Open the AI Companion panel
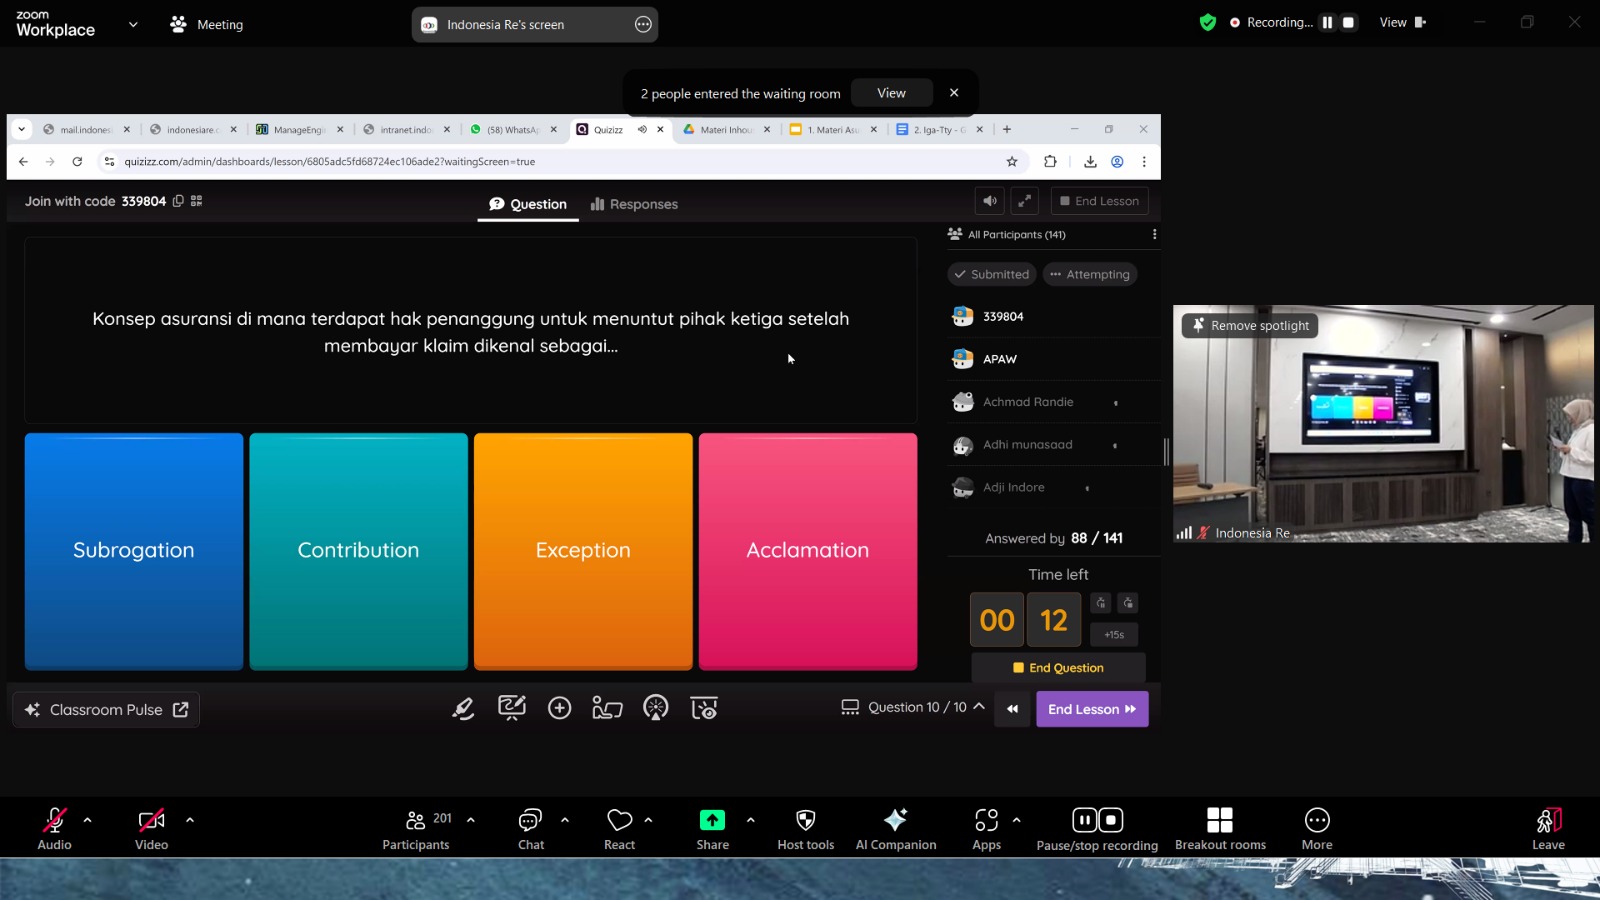Image resolution: width=1600 pixels, height=900 pixels. pyautogui.click(x=896, y=829)
